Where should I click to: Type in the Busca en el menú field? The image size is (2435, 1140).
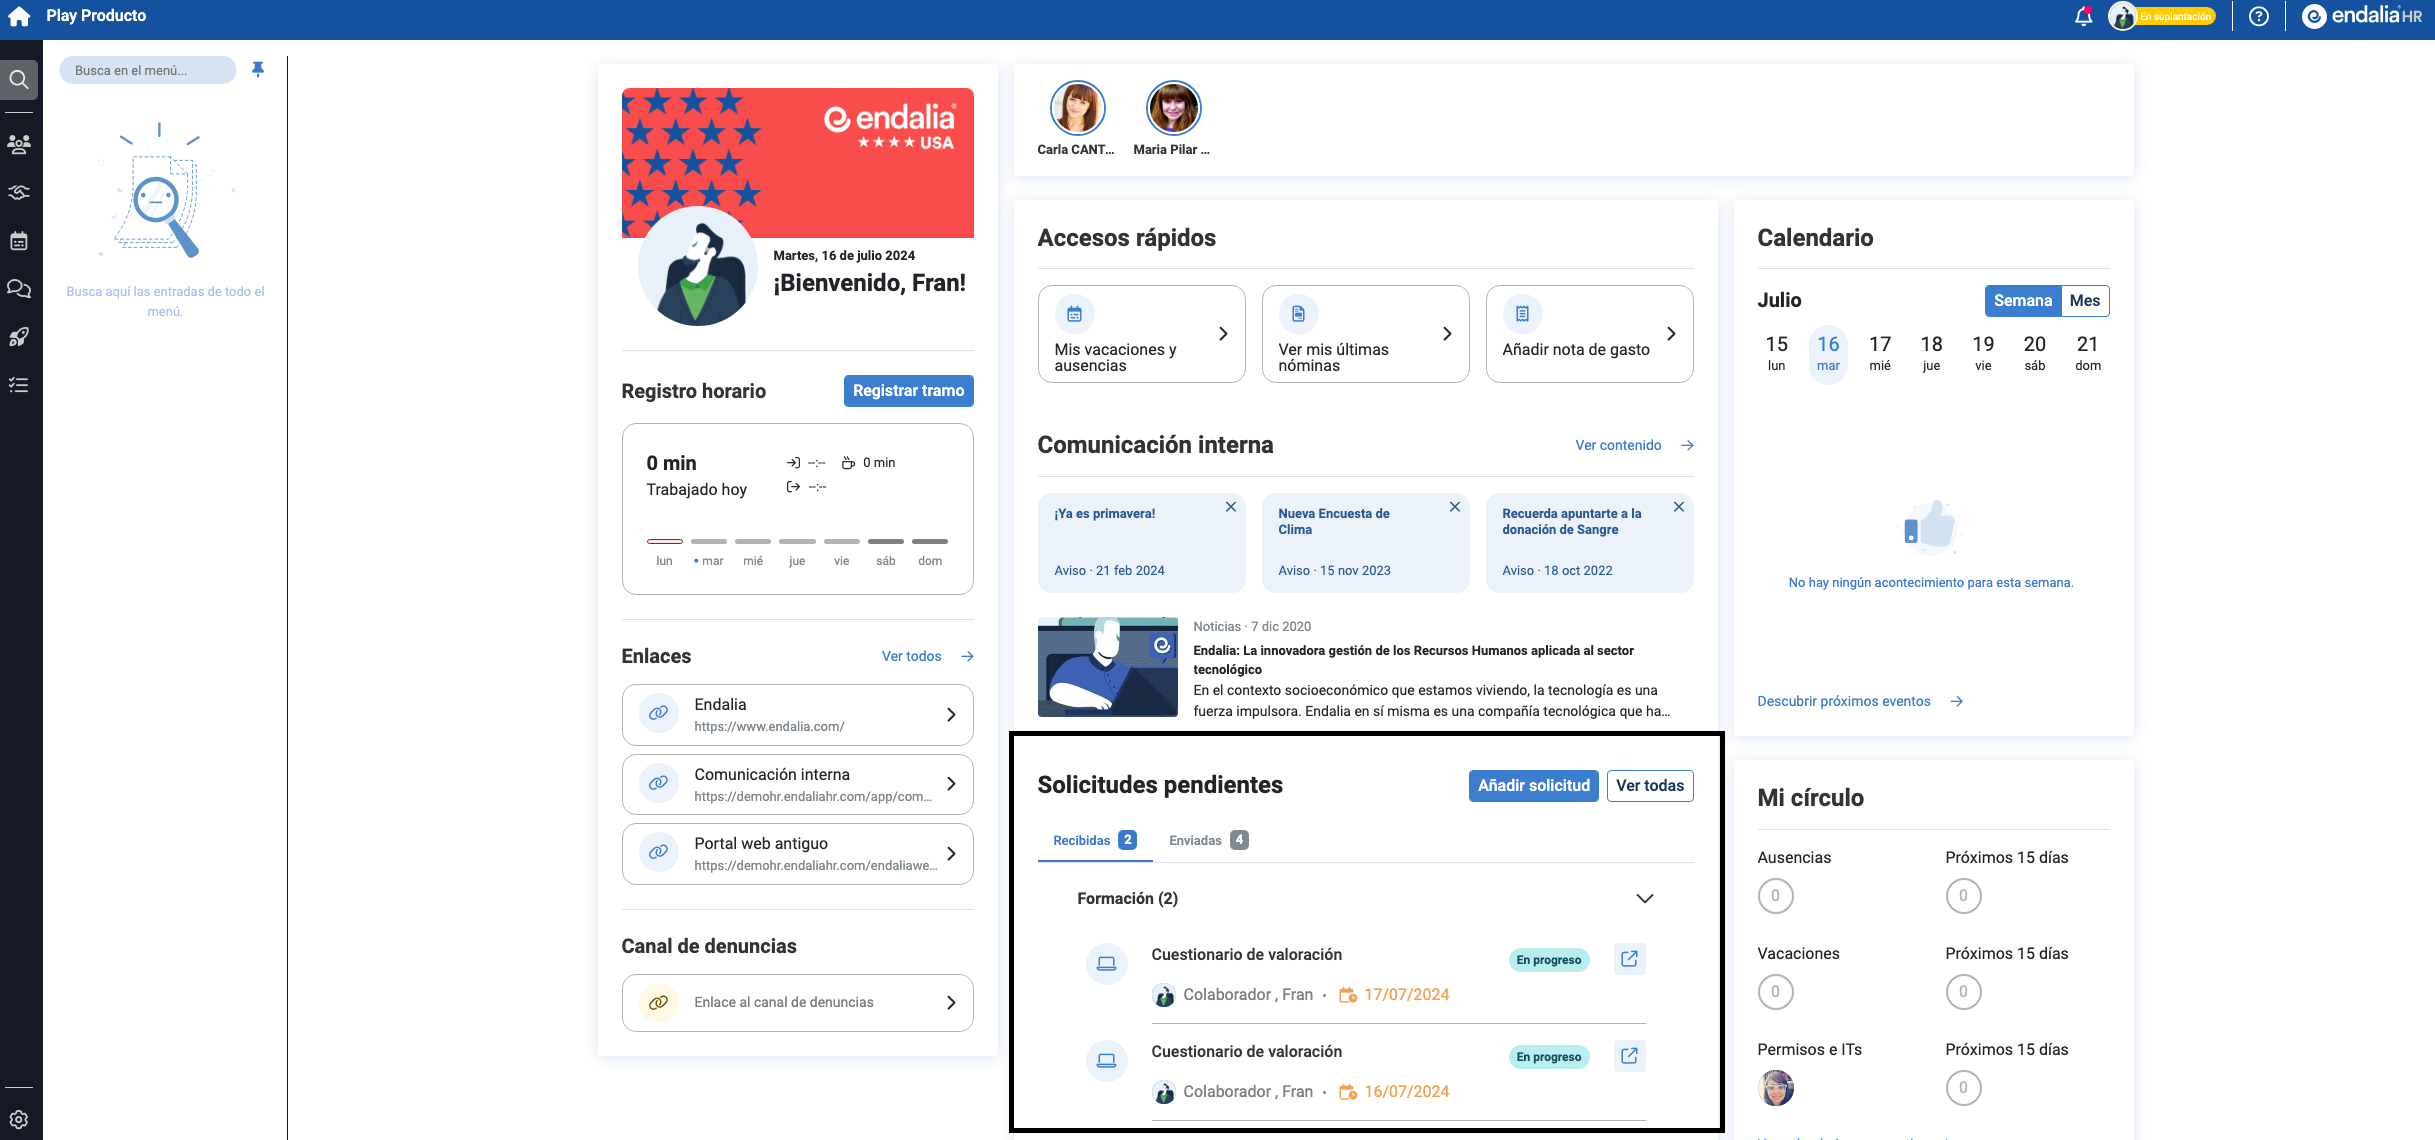147,70
